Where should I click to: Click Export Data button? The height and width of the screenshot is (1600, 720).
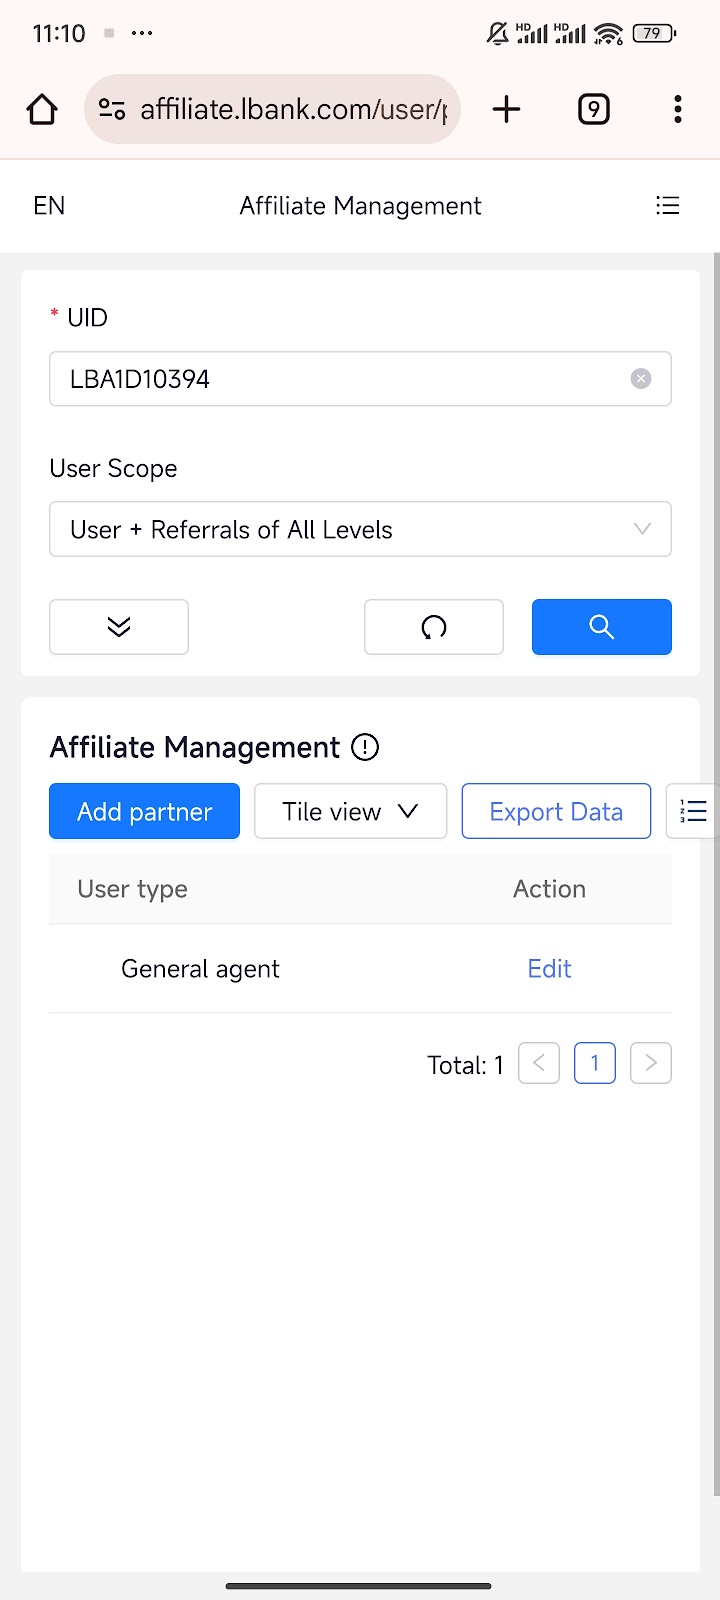tap(556, 811)
